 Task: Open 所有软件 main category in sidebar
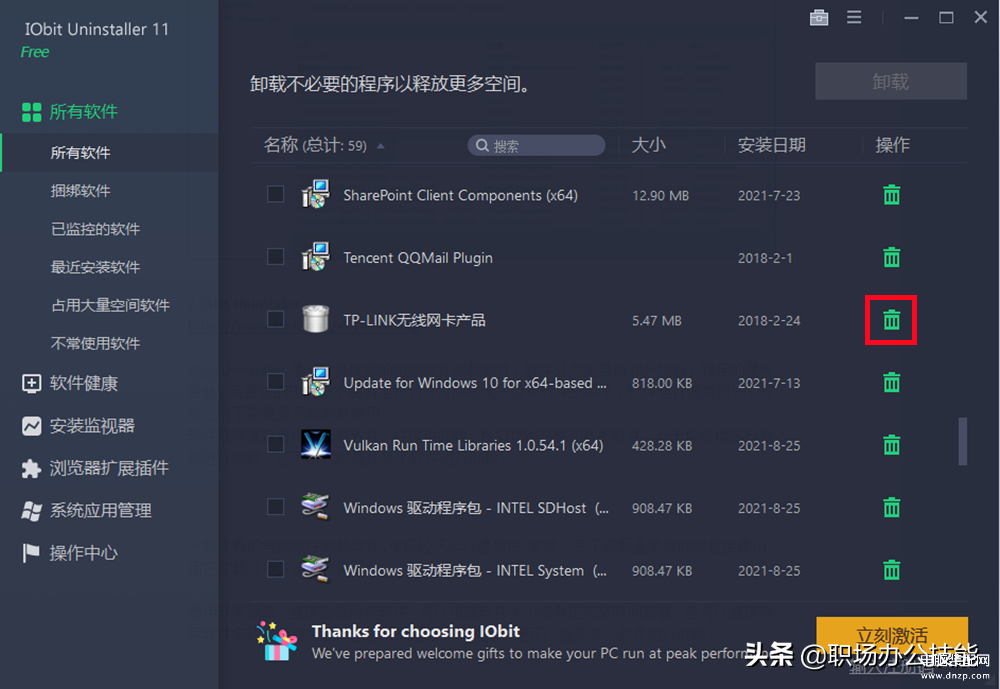[70, 112]
